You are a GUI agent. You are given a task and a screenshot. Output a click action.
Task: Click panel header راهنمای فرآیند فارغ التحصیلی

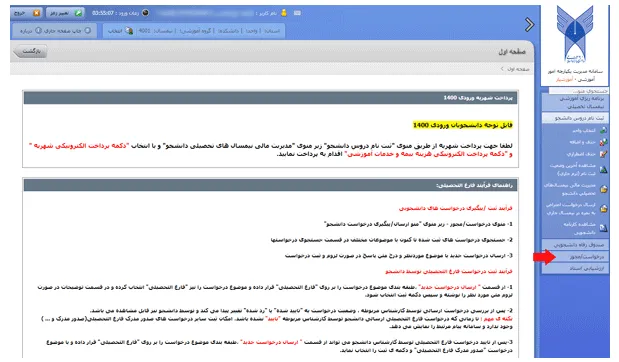[x=270, y=185]
